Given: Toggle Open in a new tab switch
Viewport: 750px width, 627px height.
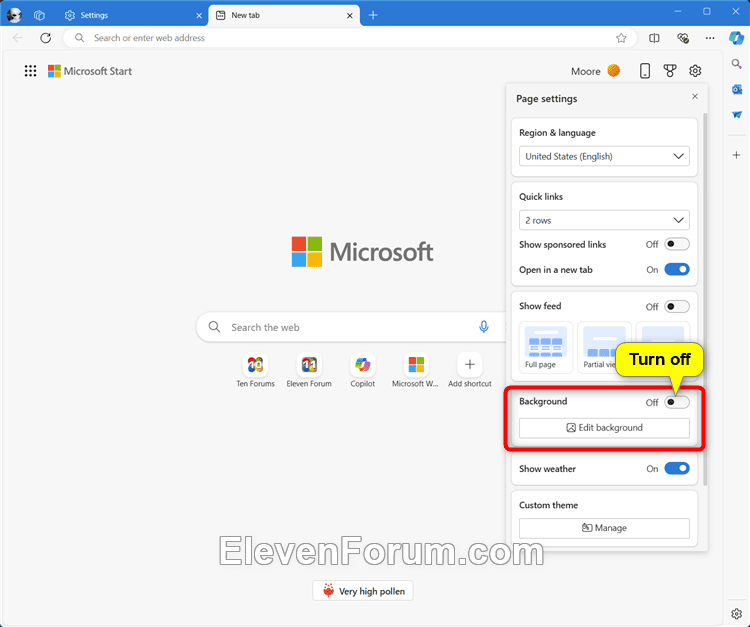Looking at the screenshot, I should point(677,270).
